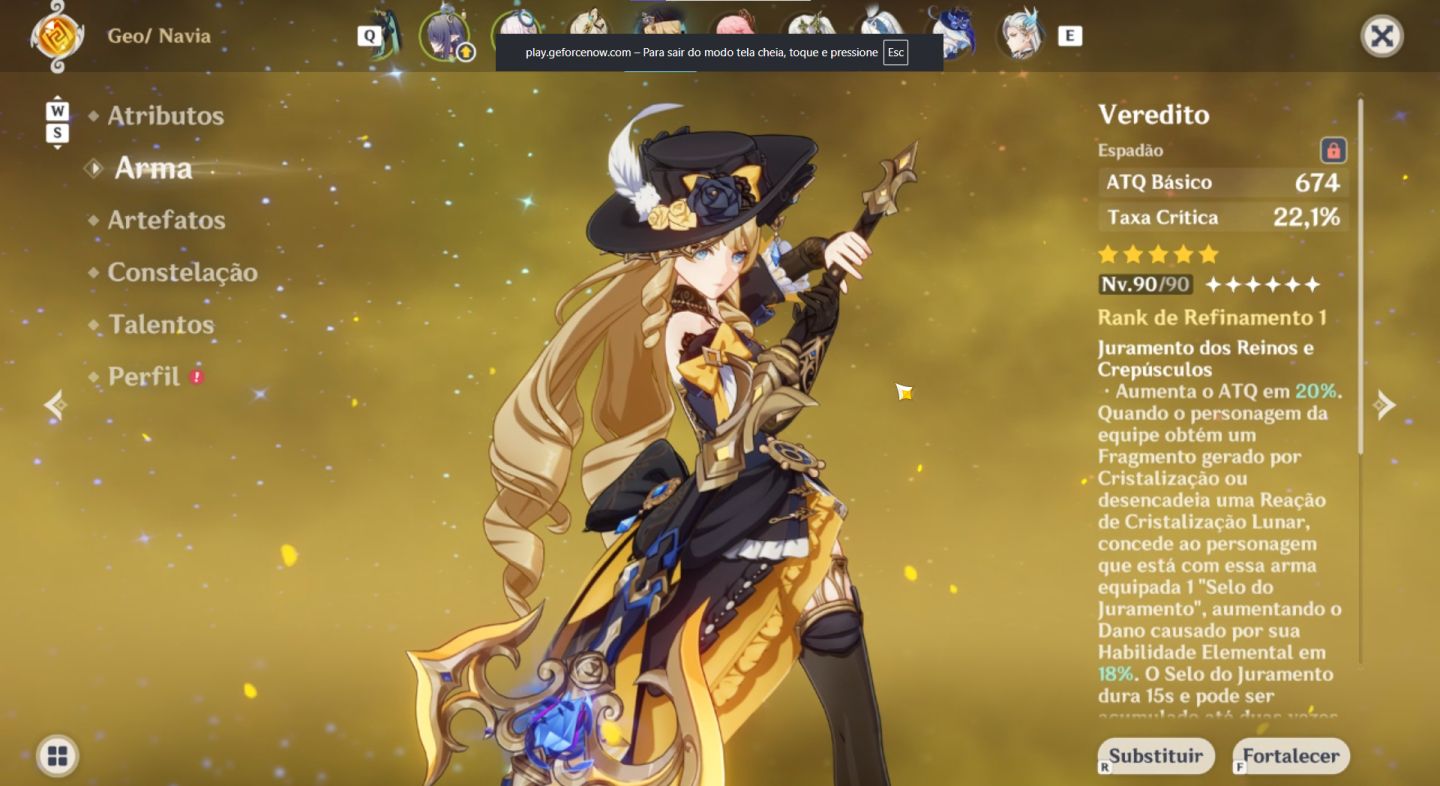Go to the previous character with the left arrow

coord(55,404)
